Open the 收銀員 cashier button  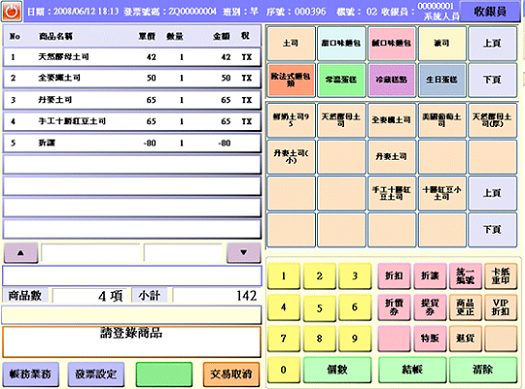point(490,11)
